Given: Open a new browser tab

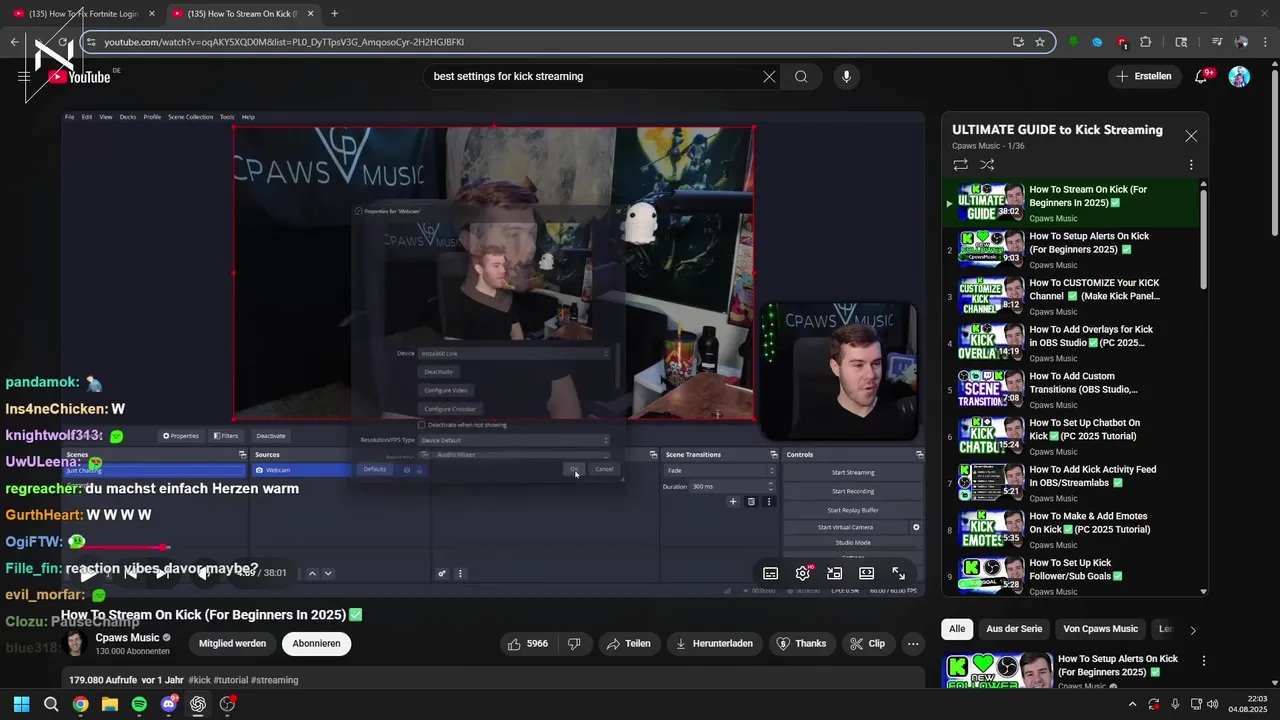Looking at the screenshot, I should 334,13.
